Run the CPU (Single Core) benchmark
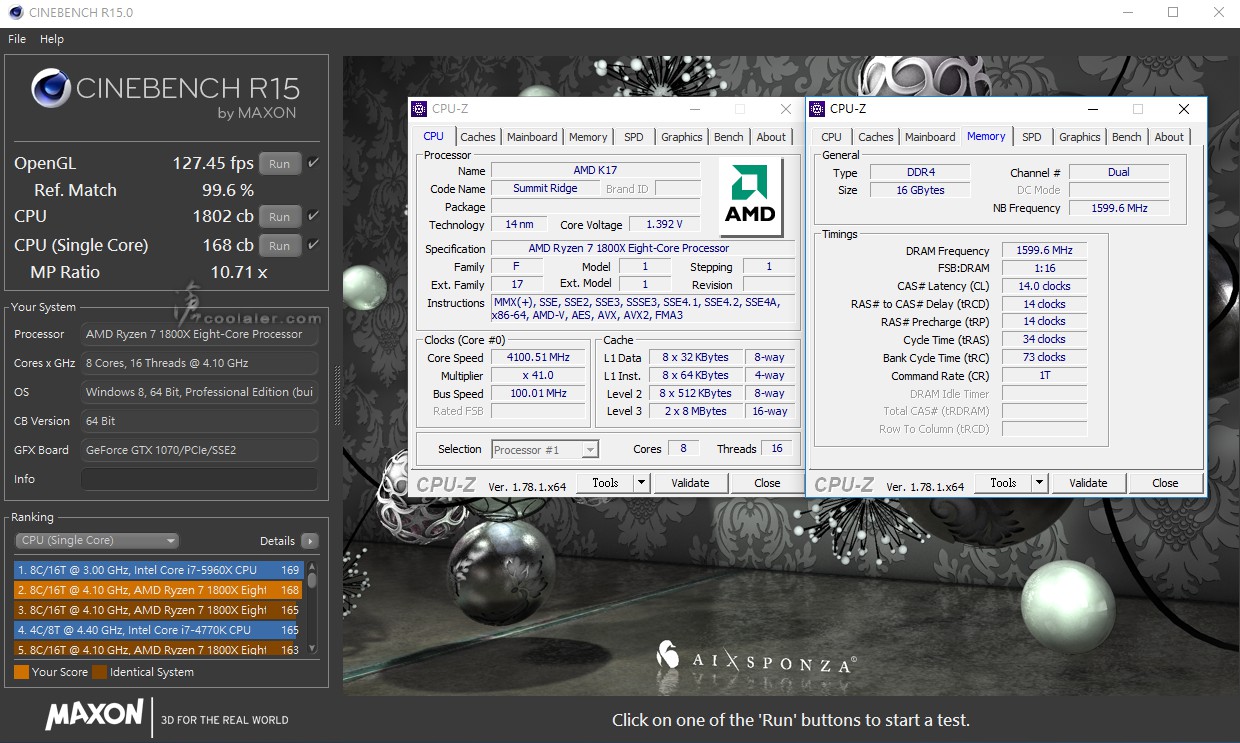This screenshot has width=1240, height=743. click(280, 245)
